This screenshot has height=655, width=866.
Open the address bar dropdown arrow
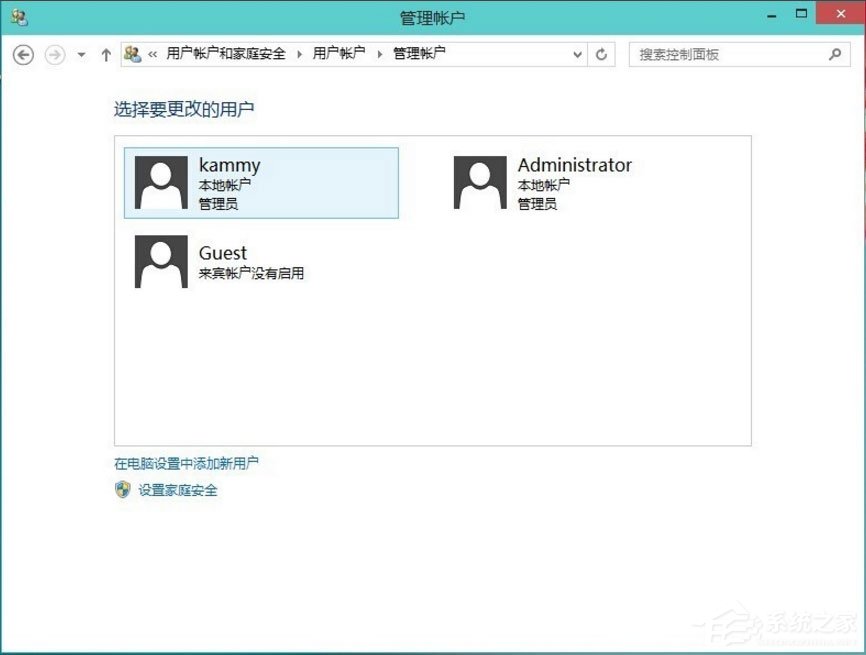coord(576,54)
